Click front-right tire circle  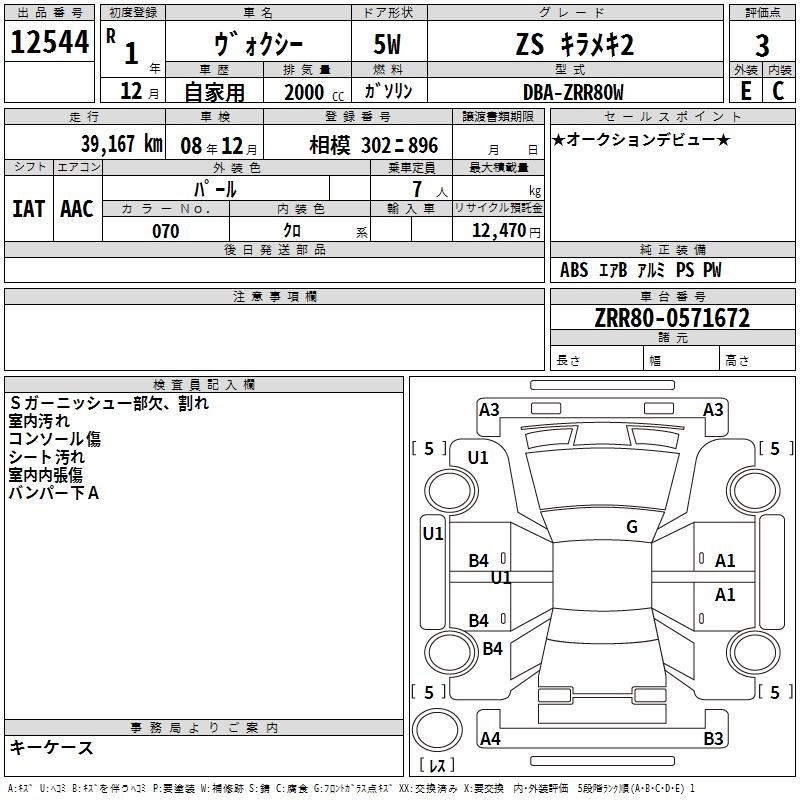pos(753,490)
